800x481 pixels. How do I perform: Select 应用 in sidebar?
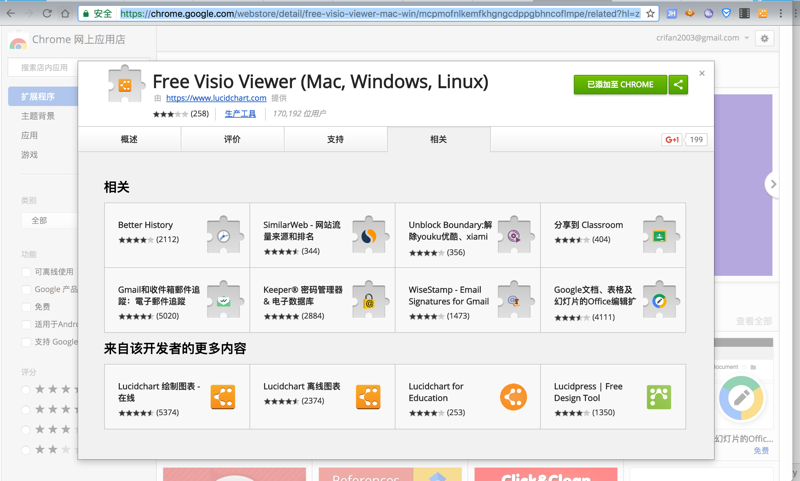click(x=29, y=135)
